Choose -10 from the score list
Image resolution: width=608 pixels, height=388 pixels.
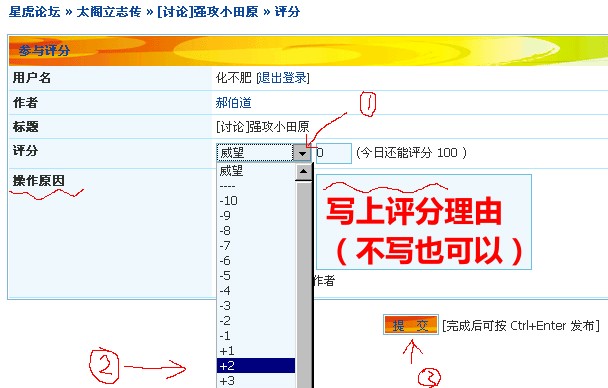256,200
